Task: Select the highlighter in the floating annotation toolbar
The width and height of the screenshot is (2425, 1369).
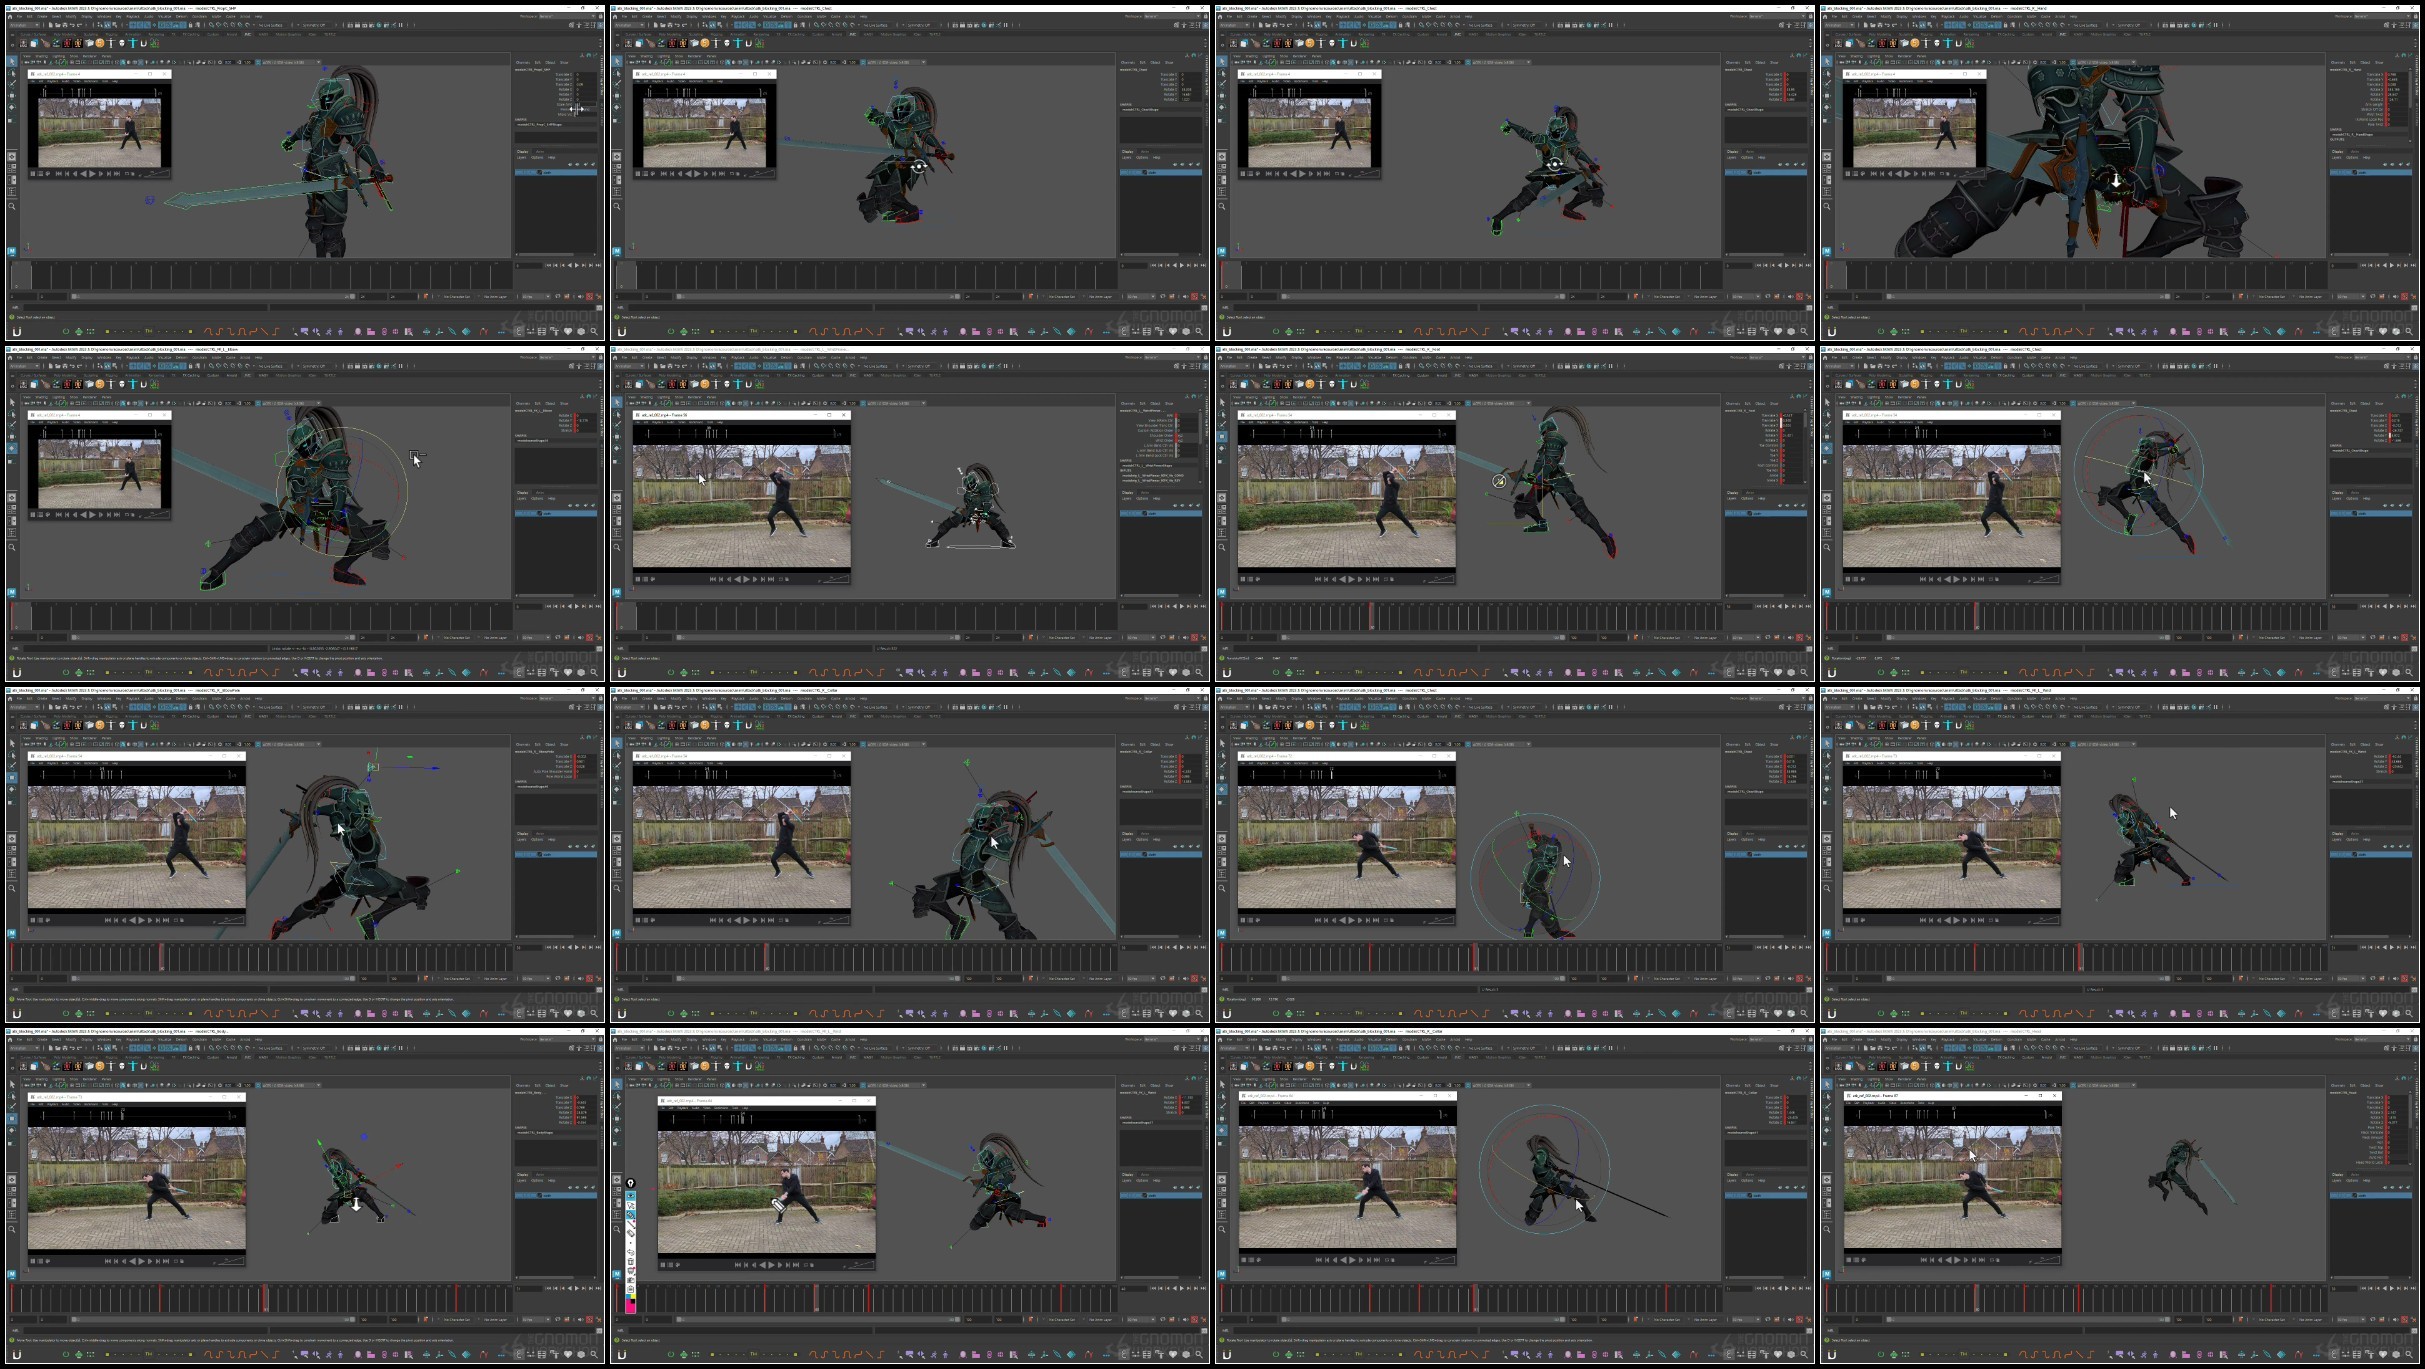Action: pos(631,1215)
